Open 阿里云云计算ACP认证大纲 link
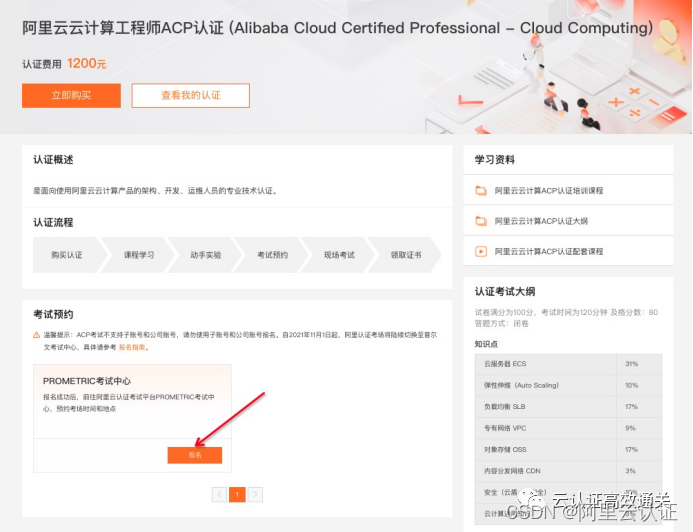The height and width of the screenshot is (532, 693). [x=541, y=221]
